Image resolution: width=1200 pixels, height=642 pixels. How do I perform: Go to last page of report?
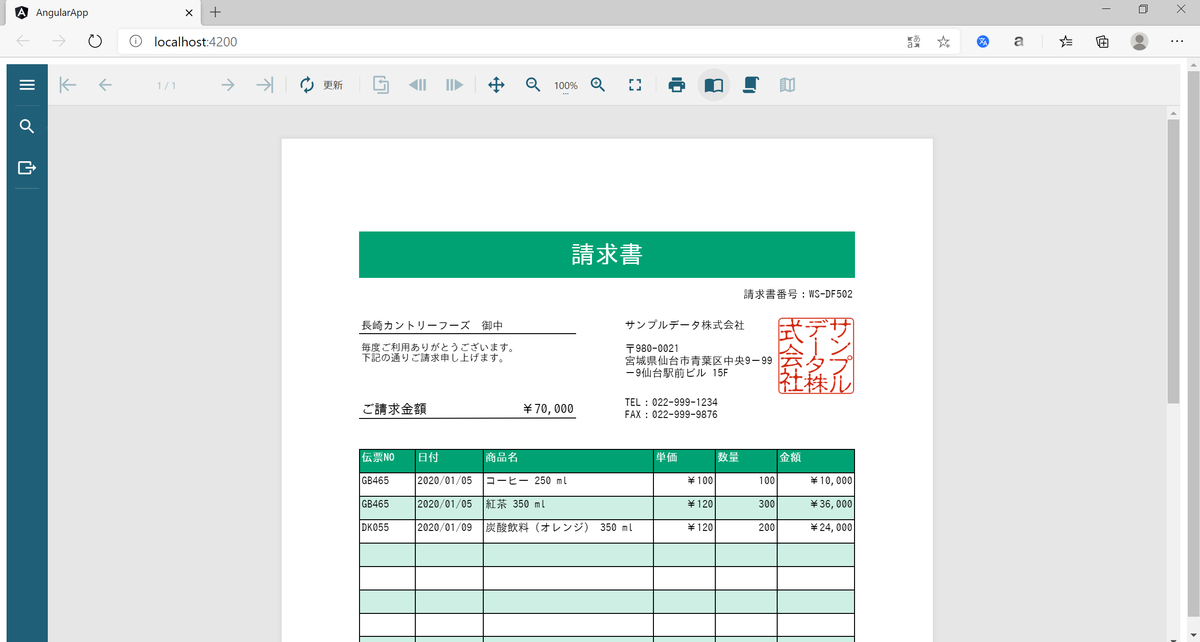[x=265, y=85]
